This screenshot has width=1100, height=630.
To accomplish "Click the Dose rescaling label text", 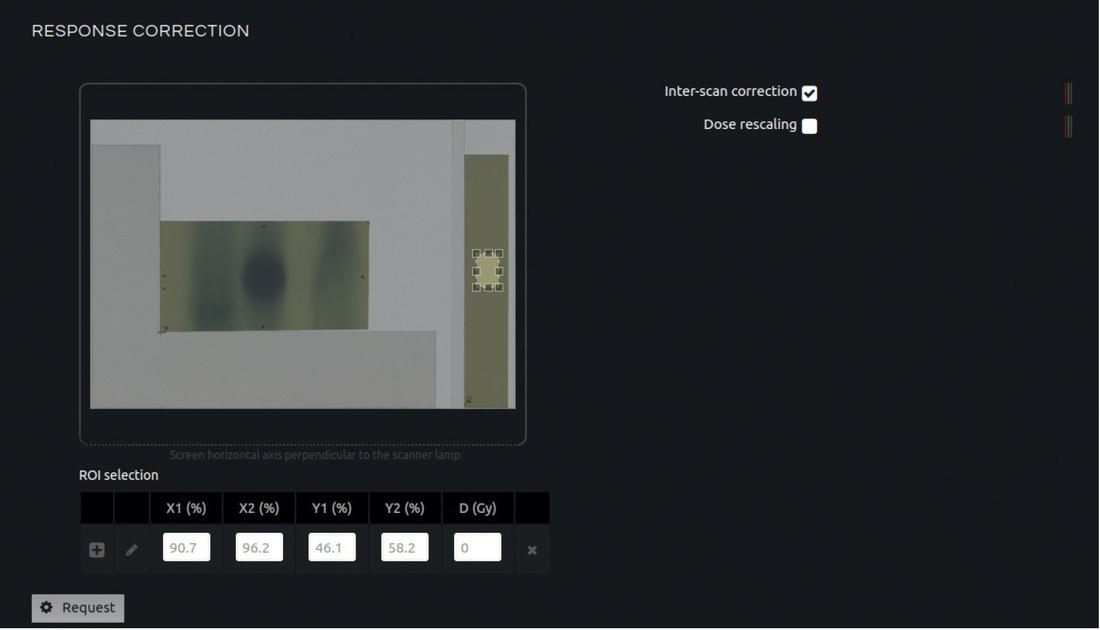I will tap(750, 125).
